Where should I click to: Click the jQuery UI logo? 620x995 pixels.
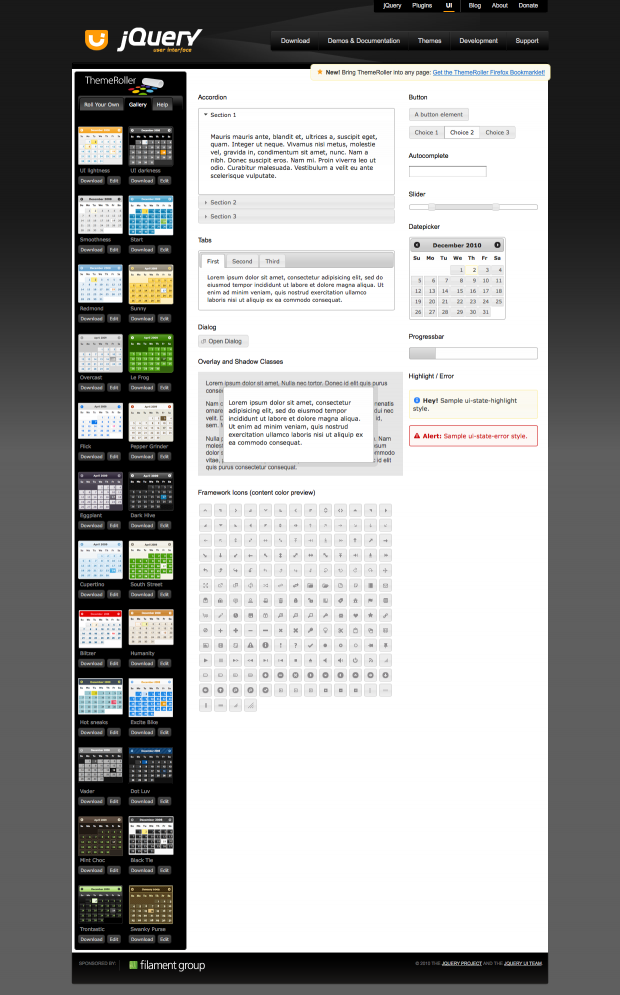pos(143,40)
